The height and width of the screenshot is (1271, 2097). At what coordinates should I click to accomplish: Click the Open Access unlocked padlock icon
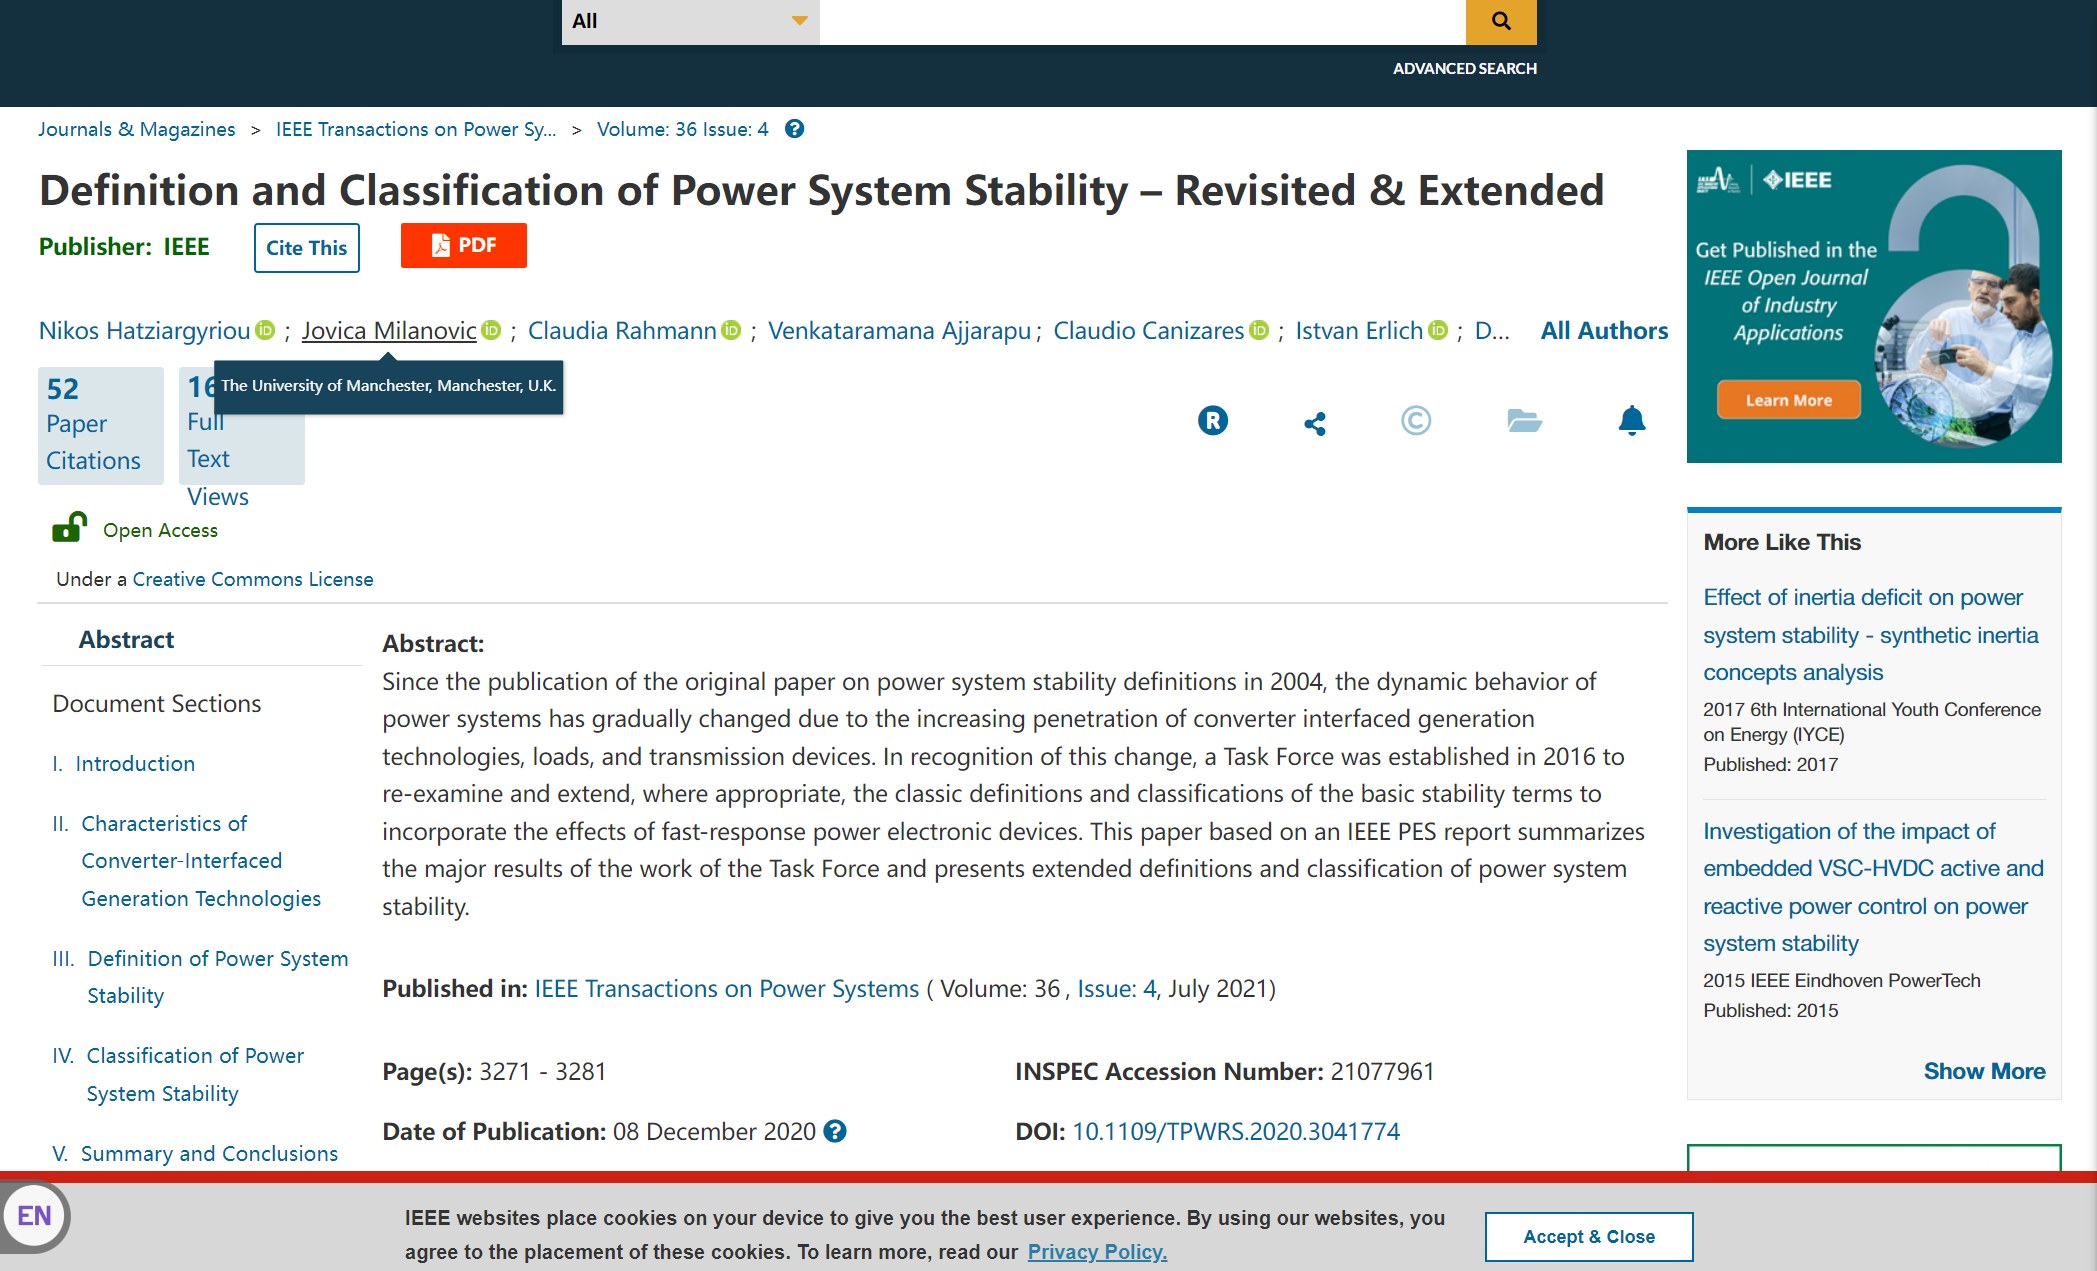[69, 526]
